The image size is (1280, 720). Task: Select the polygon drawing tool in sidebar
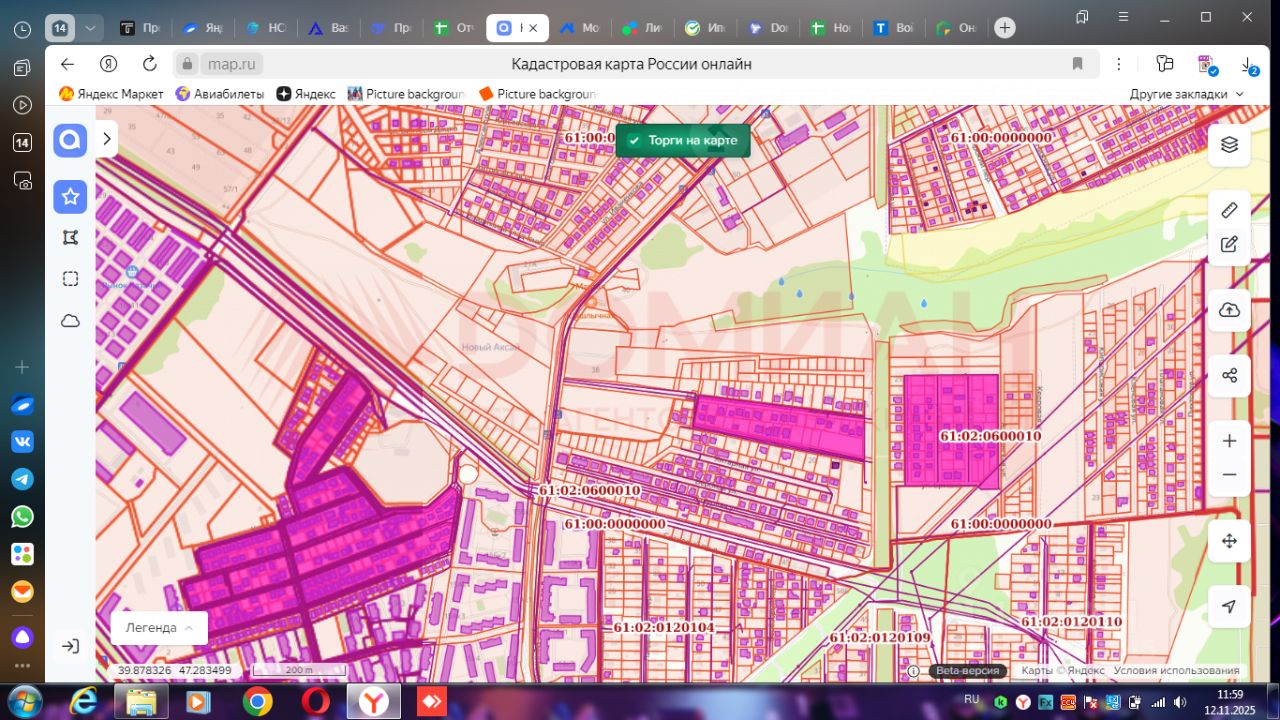point(70,238)
